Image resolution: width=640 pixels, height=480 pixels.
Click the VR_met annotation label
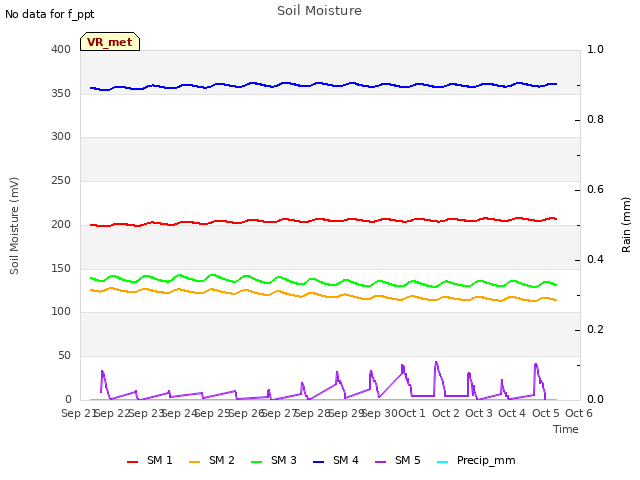110,42
